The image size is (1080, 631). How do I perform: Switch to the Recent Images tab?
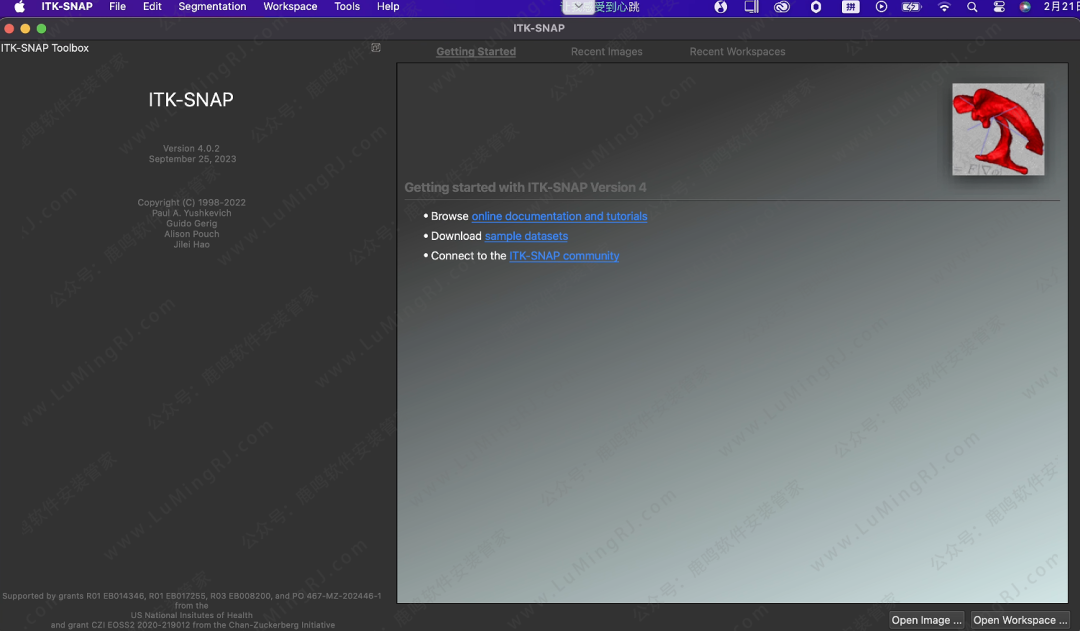pyautogui.click(x=606, y=52)
